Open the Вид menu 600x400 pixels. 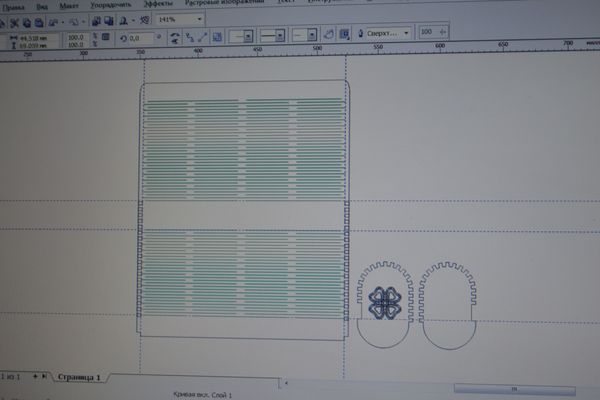pyautogui.click(x=42, y=5)
